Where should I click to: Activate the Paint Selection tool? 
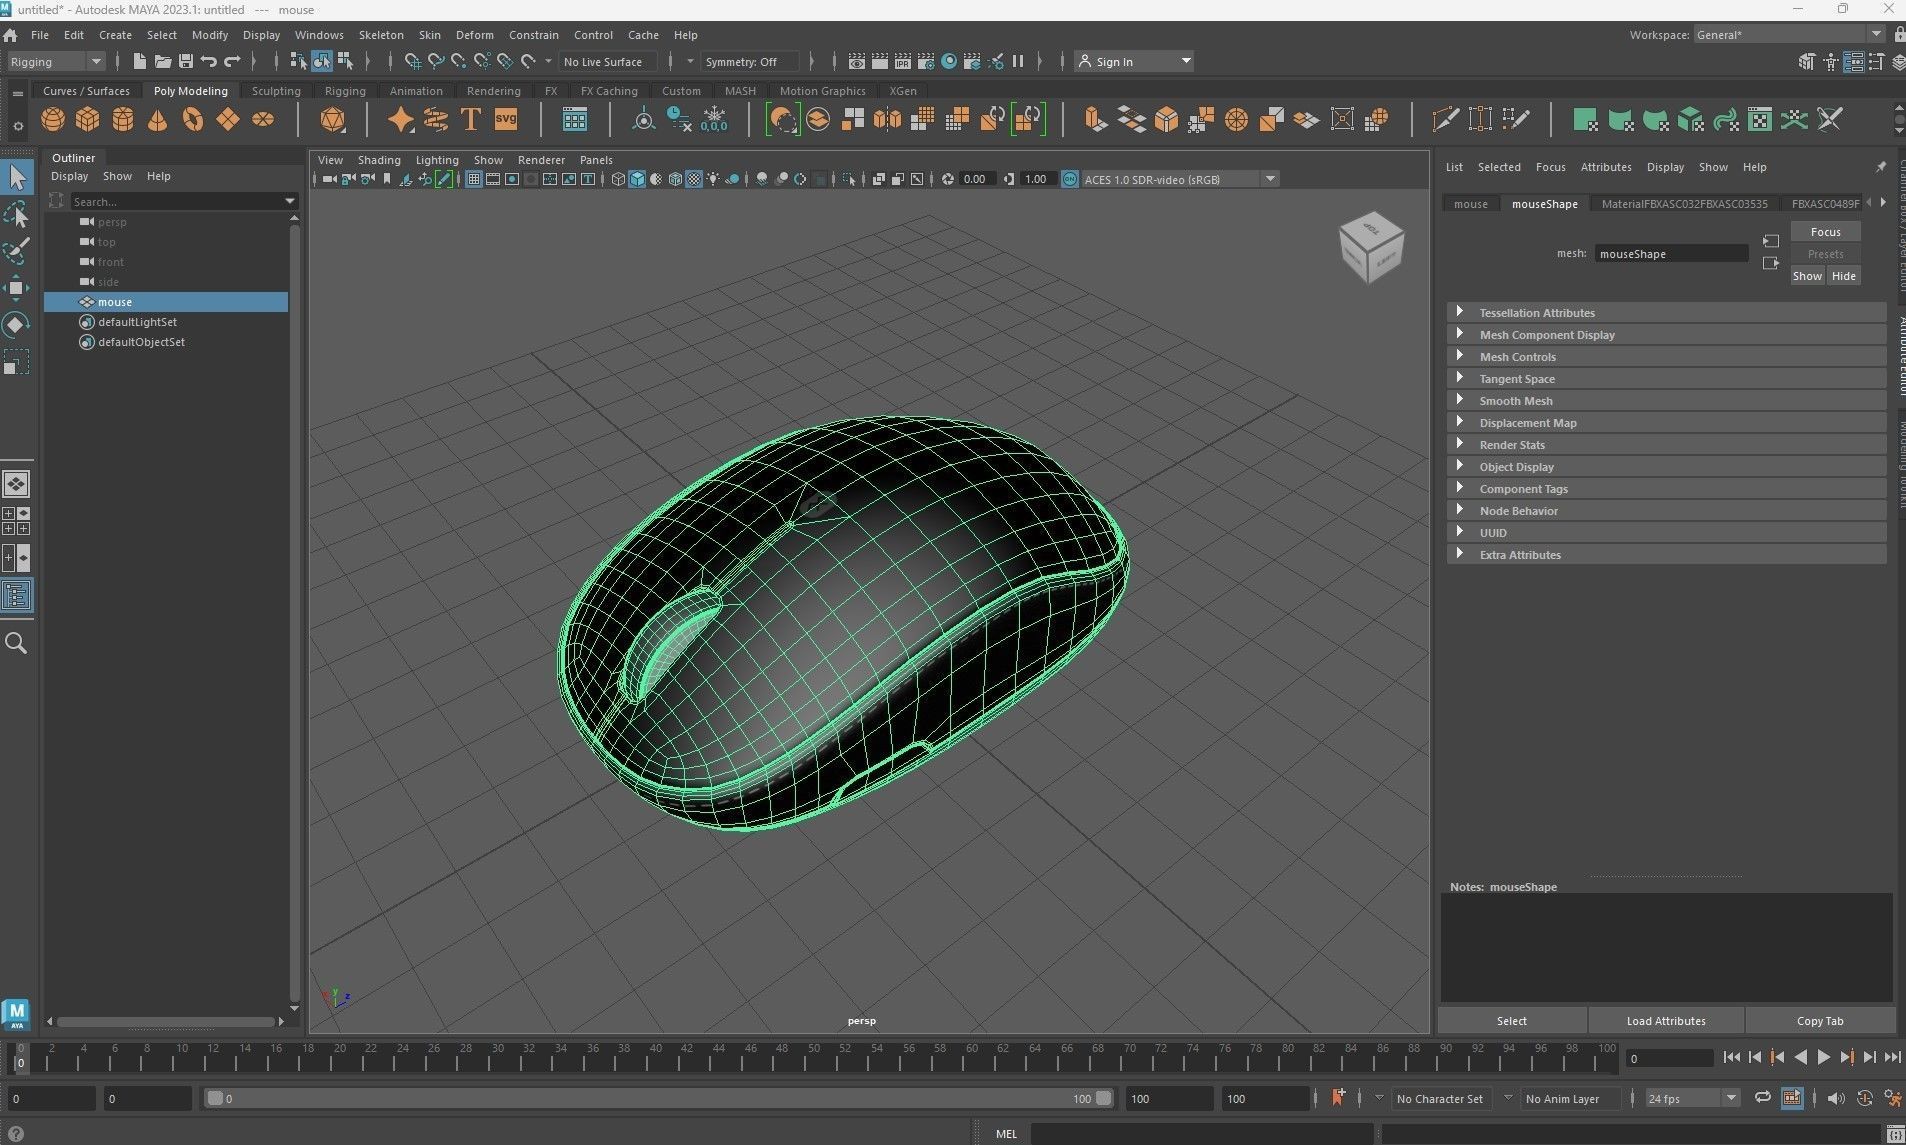[x=17, y=250]
